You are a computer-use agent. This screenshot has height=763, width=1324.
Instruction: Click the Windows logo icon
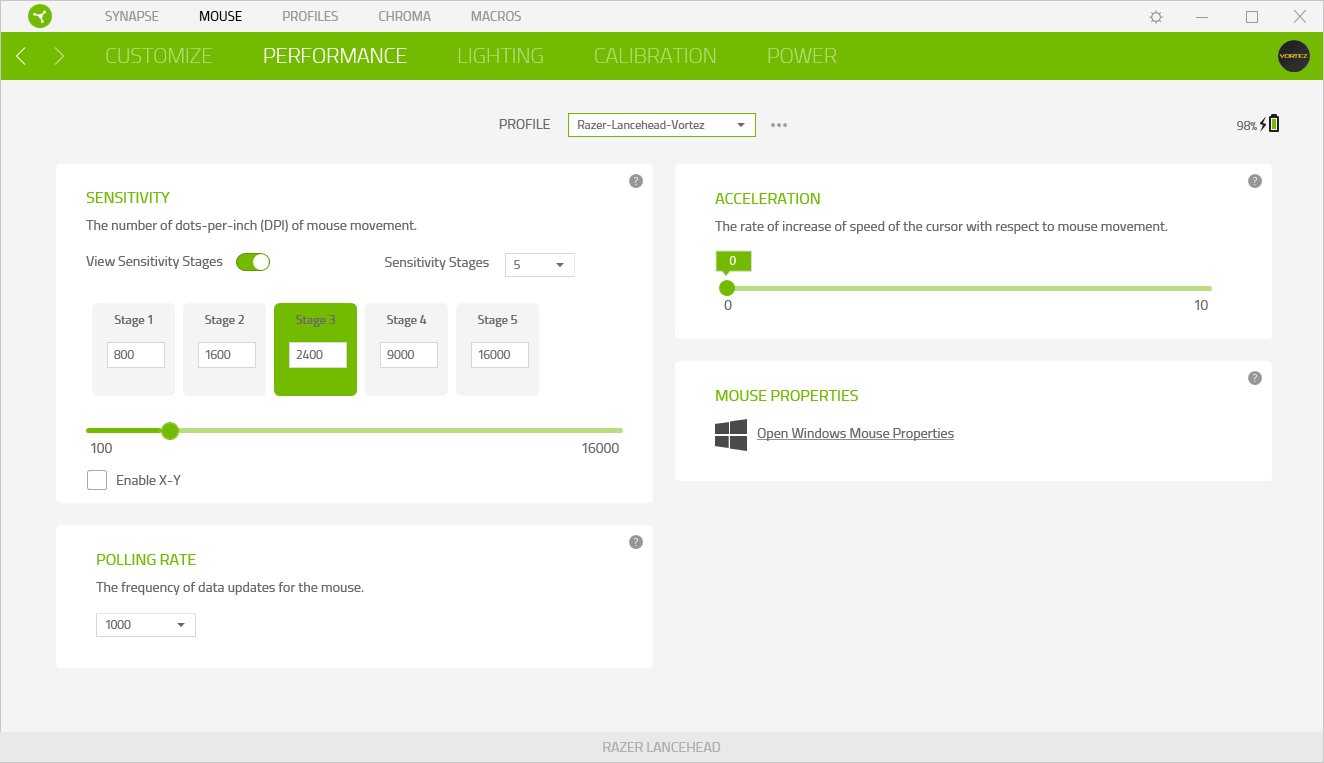[x=731, y=435]
